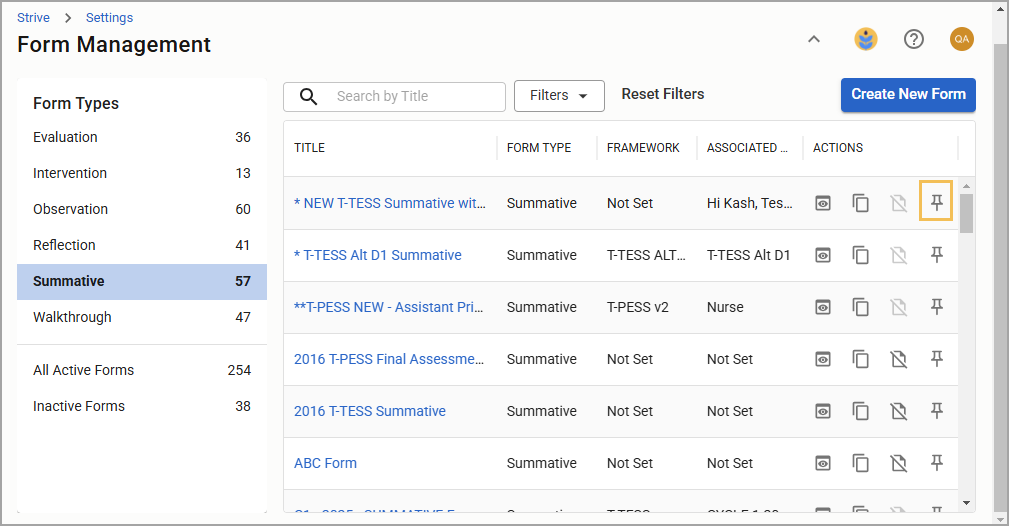Deactivate the ABC Form
This screenshot has height=526, width=1009.
899,464
